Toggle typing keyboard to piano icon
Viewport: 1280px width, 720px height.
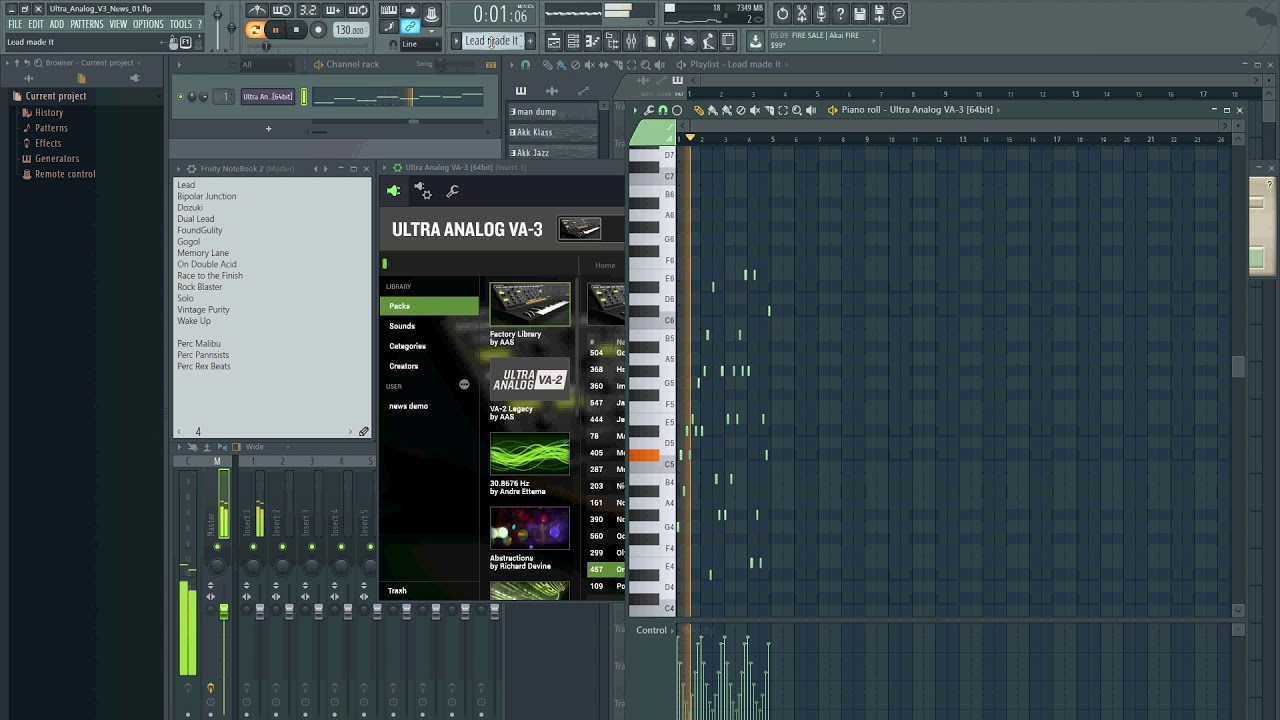pos(389,10)
